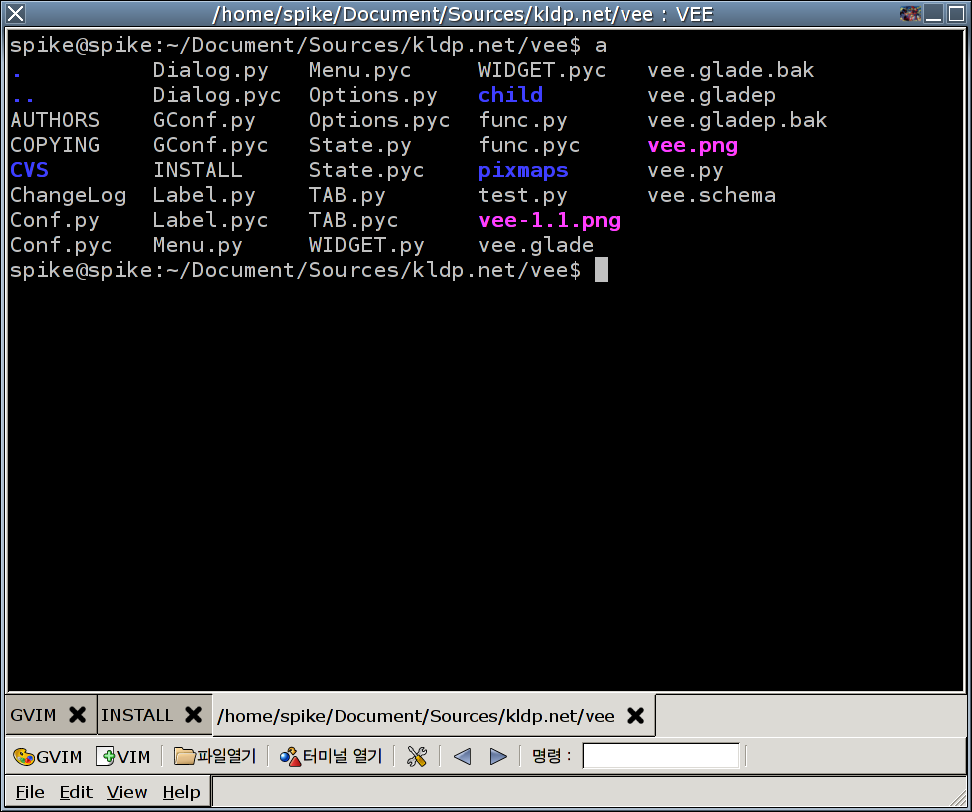Image resolution: width=972 pixels, height=812 pixels.
Task: Close the INSTALL tab
Action: (193, 715)
